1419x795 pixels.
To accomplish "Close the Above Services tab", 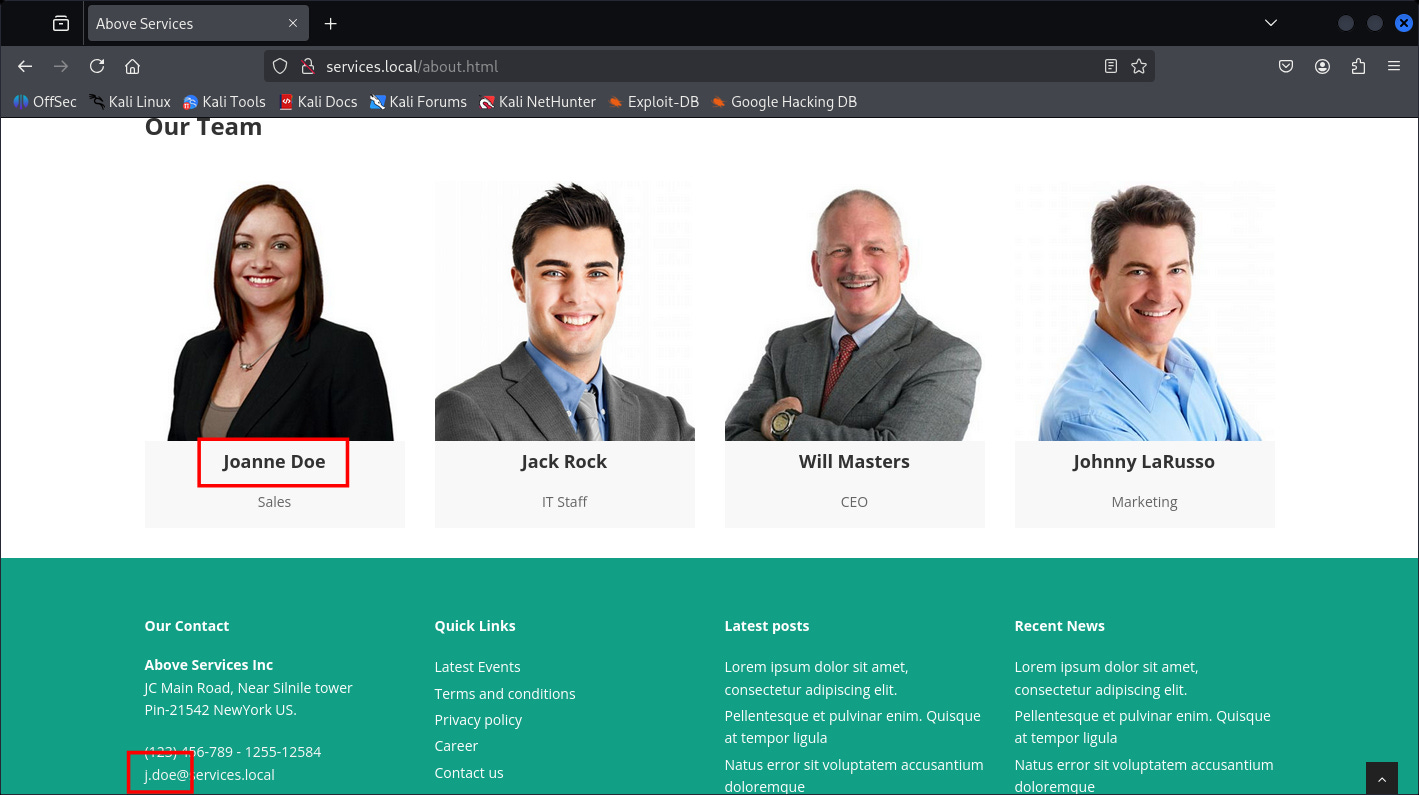I will 293,23.
